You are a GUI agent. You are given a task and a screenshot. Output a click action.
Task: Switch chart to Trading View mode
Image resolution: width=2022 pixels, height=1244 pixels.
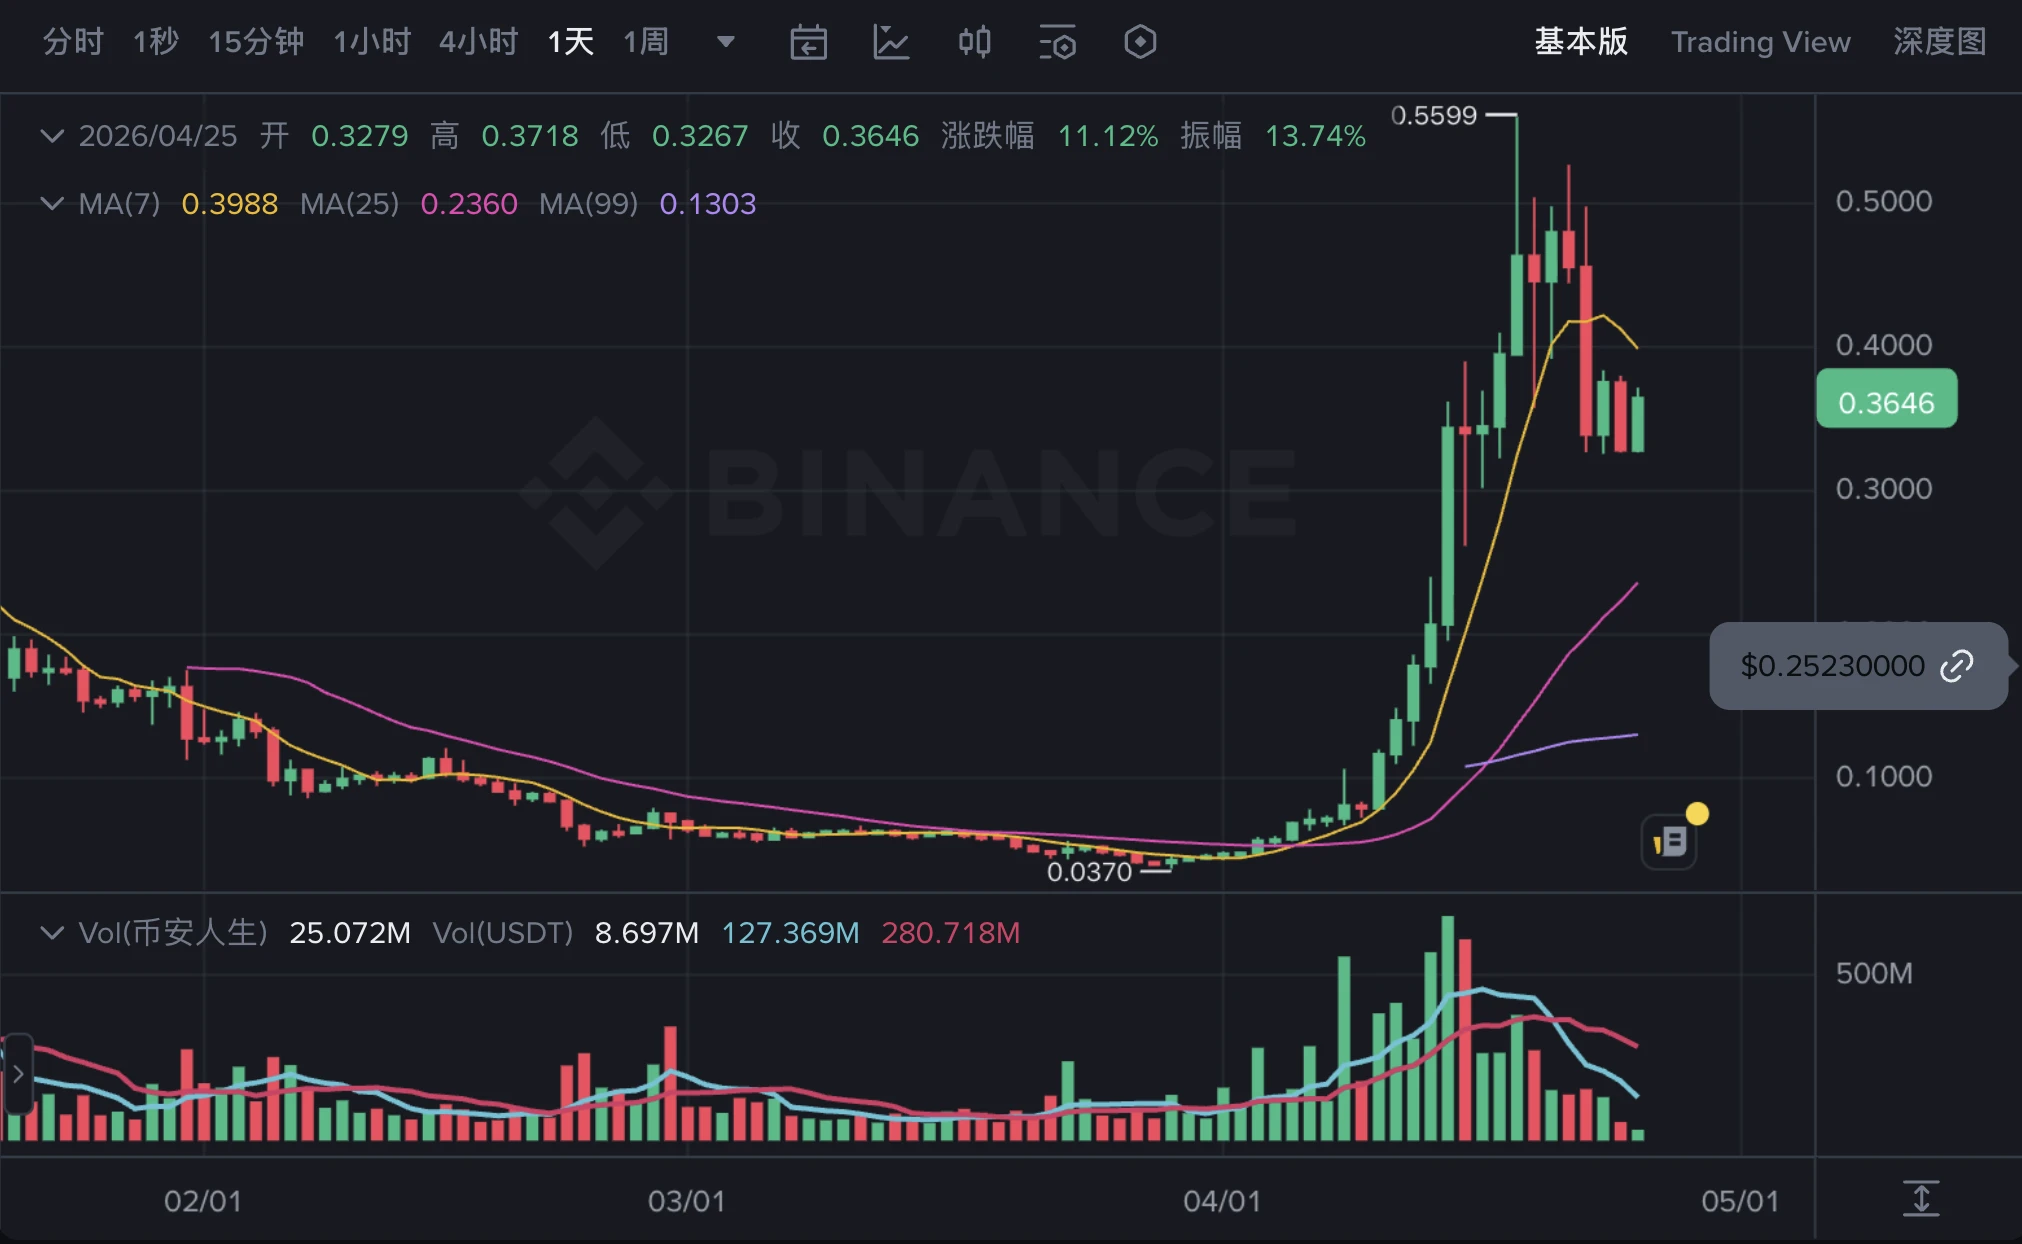[1761, 42]
